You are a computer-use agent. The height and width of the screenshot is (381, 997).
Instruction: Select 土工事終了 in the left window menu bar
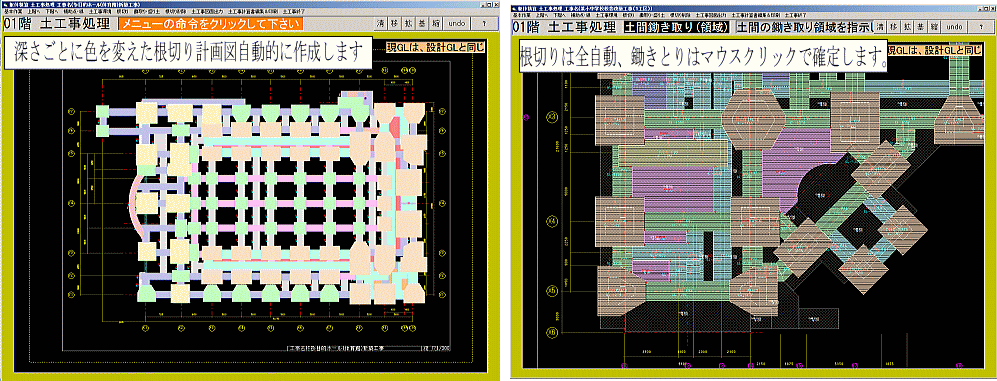293,11
